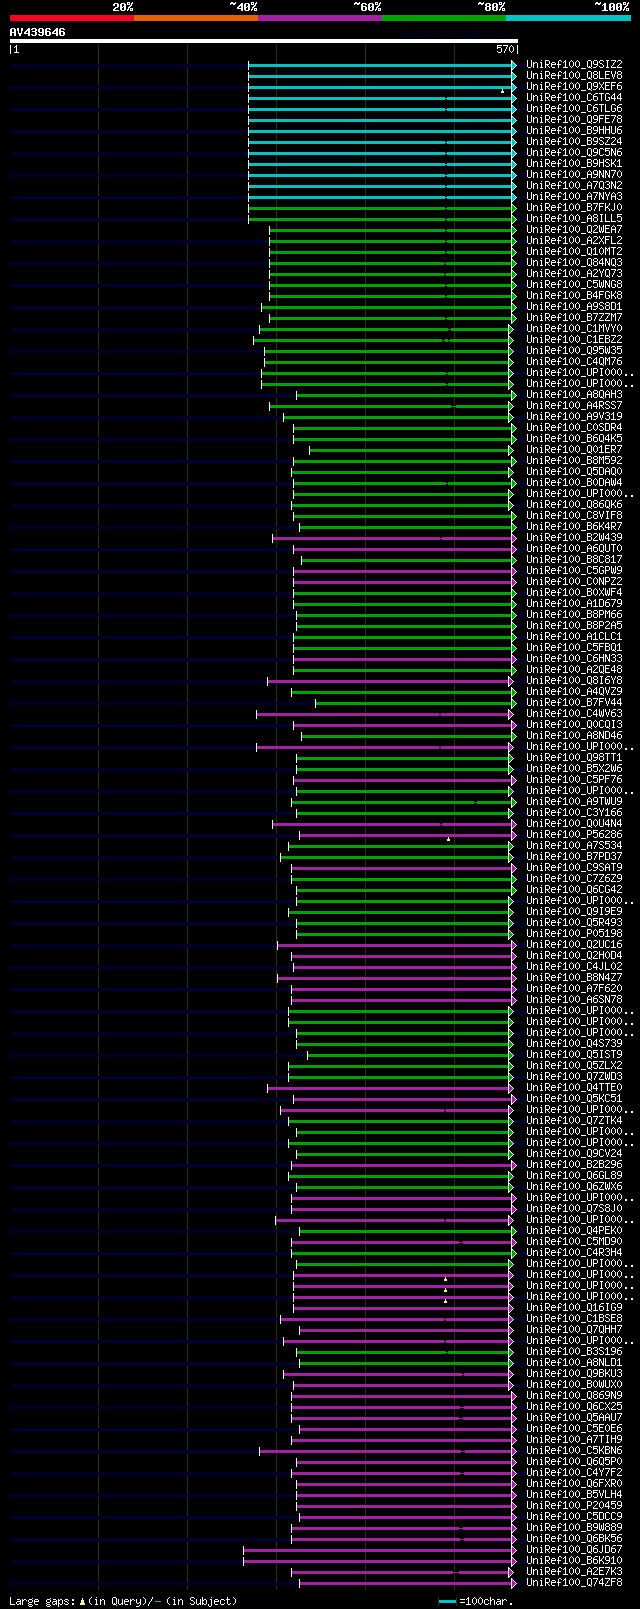Open the UniRef100_B7FV44 entry
The width and height of the screenshot is (640, 1609).
point(574,703)
